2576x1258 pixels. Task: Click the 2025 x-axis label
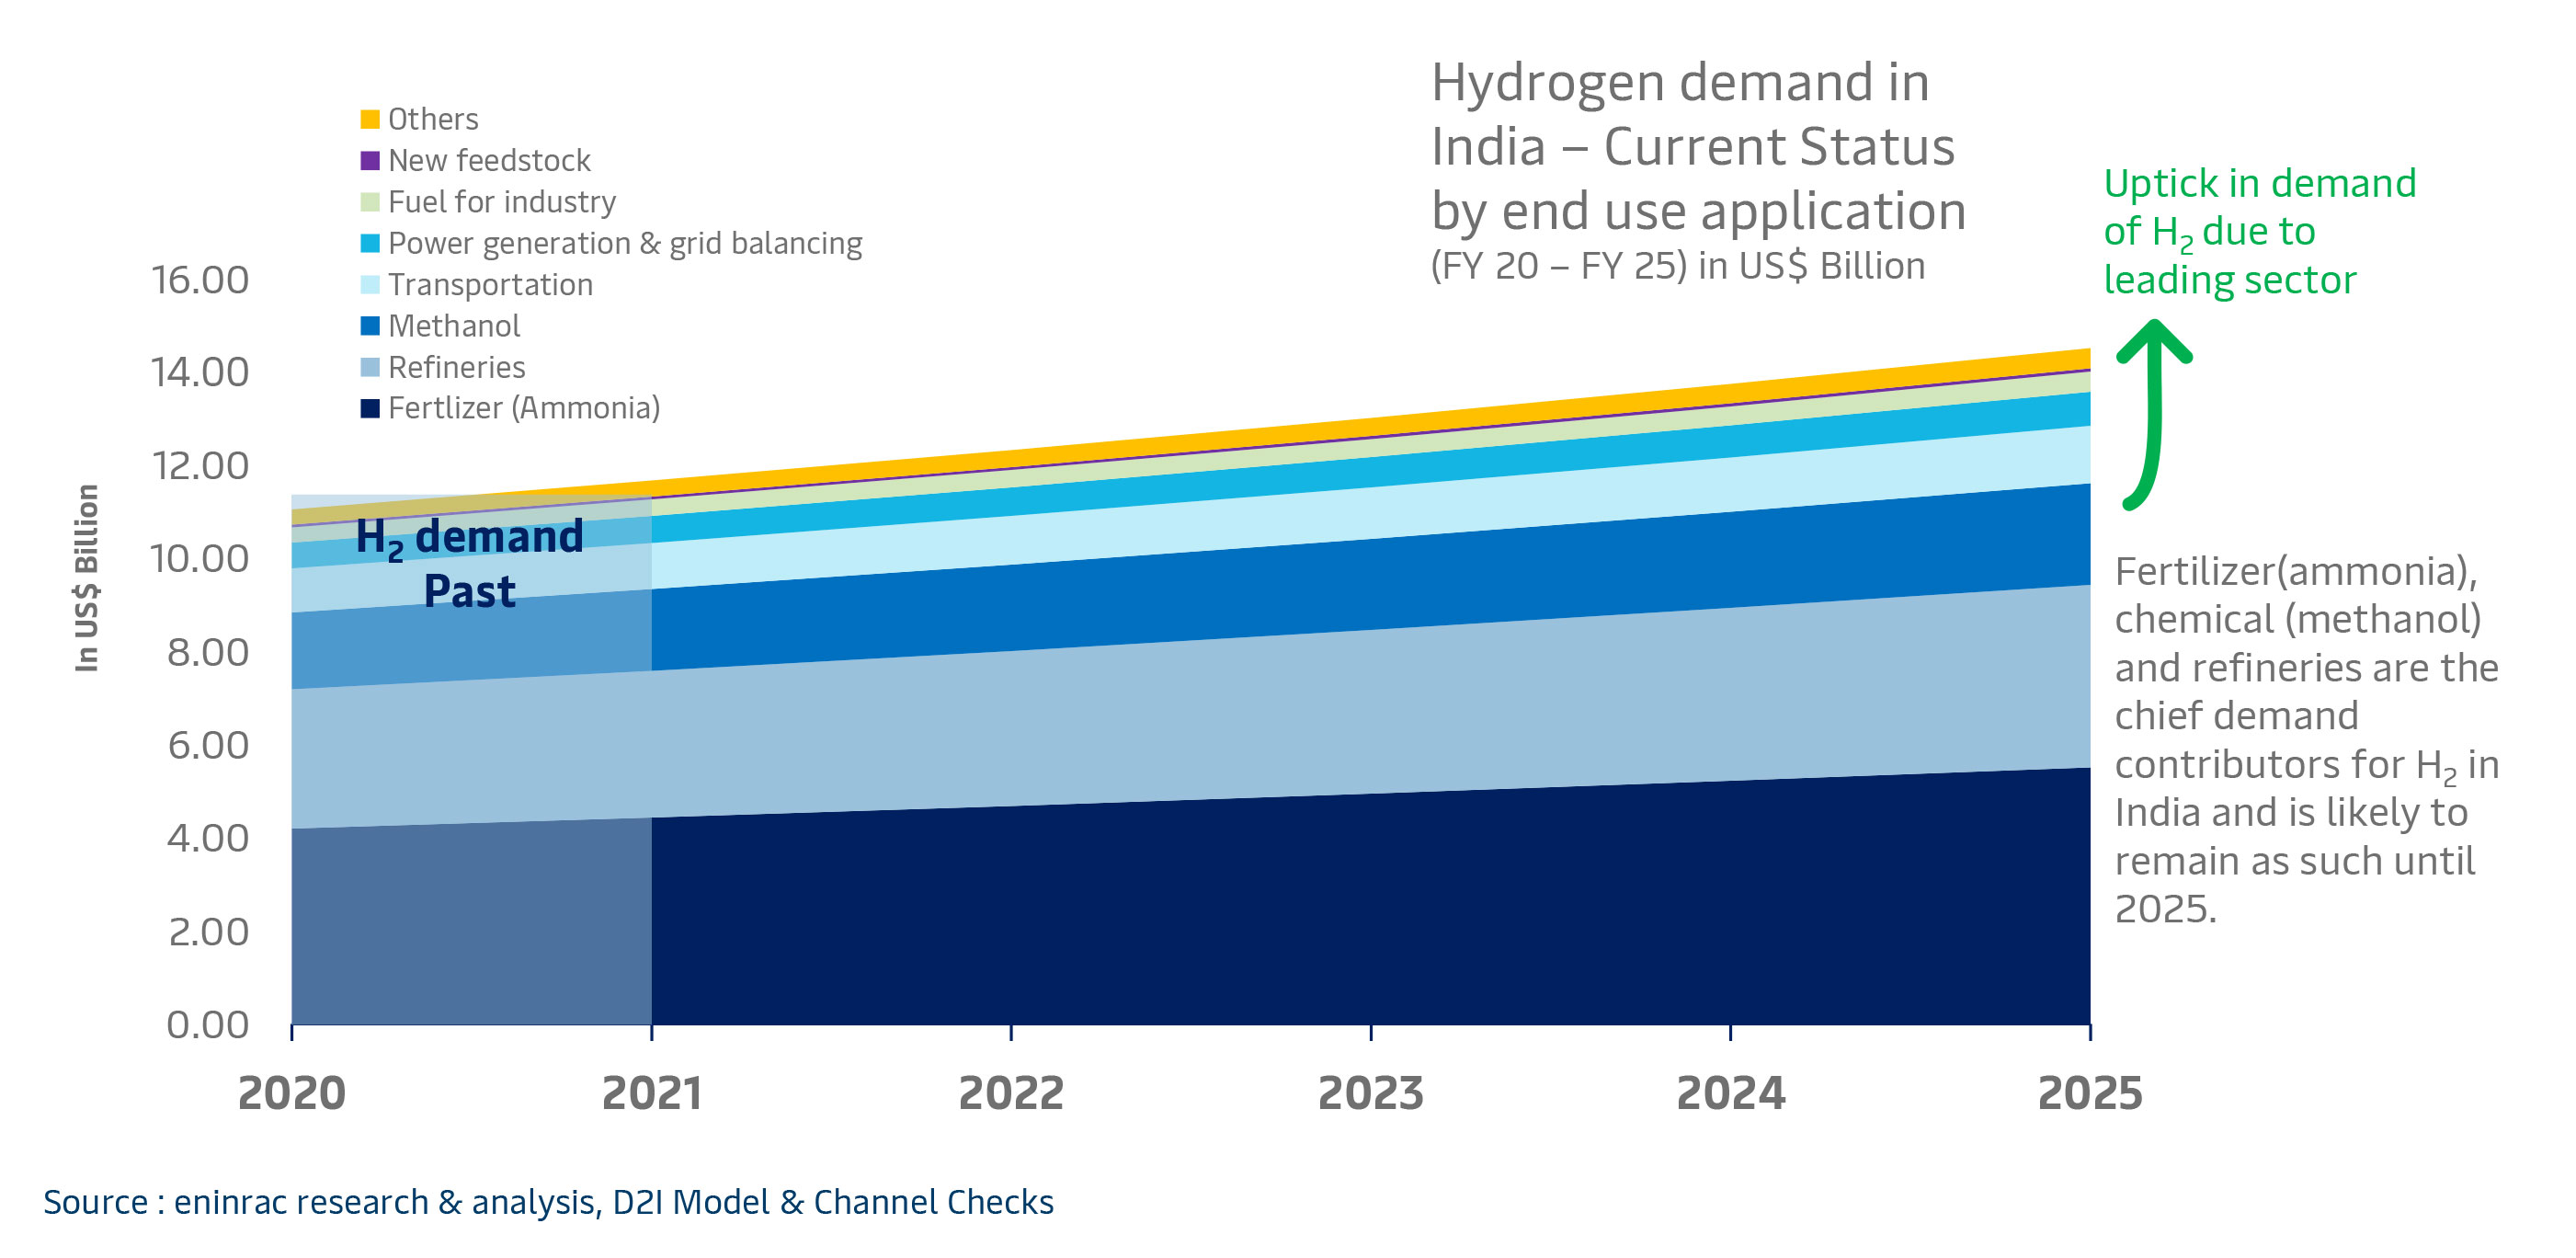pos(2090,1093)
